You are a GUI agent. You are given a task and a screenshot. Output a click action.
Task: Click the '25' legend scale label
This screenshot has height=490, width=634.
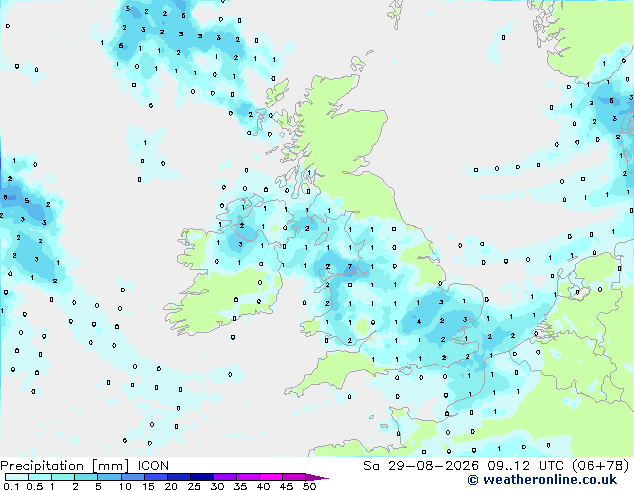click(x=194, y=486)
